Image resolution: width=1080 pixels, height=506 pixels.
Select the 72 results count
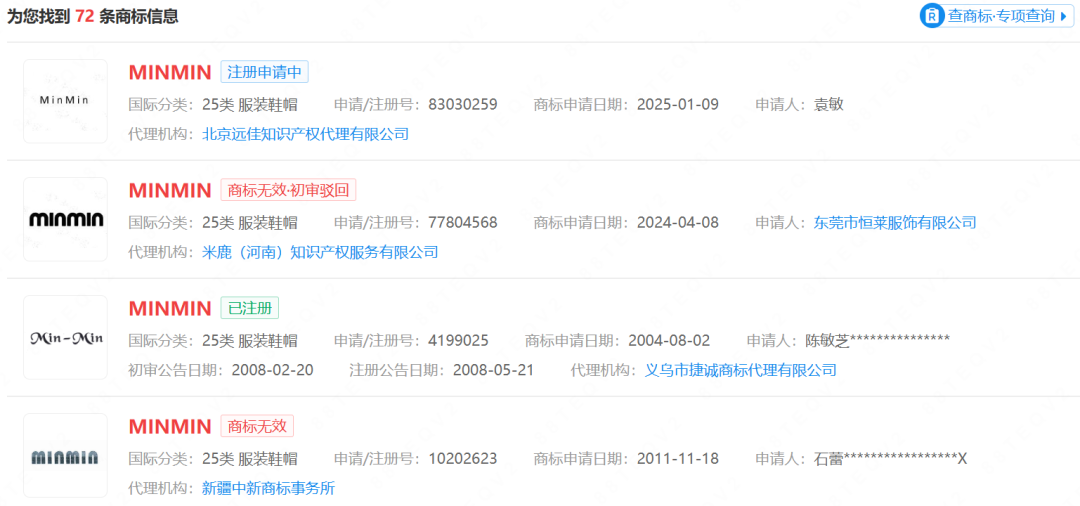(85, 17)
